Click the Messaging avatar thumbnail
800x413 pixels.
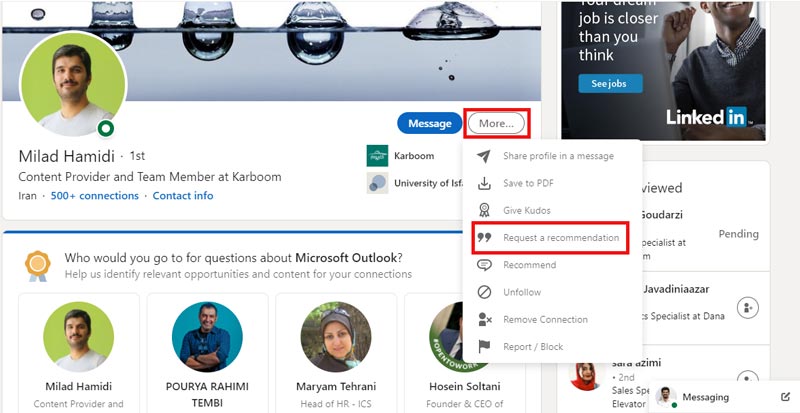(666, 397)
